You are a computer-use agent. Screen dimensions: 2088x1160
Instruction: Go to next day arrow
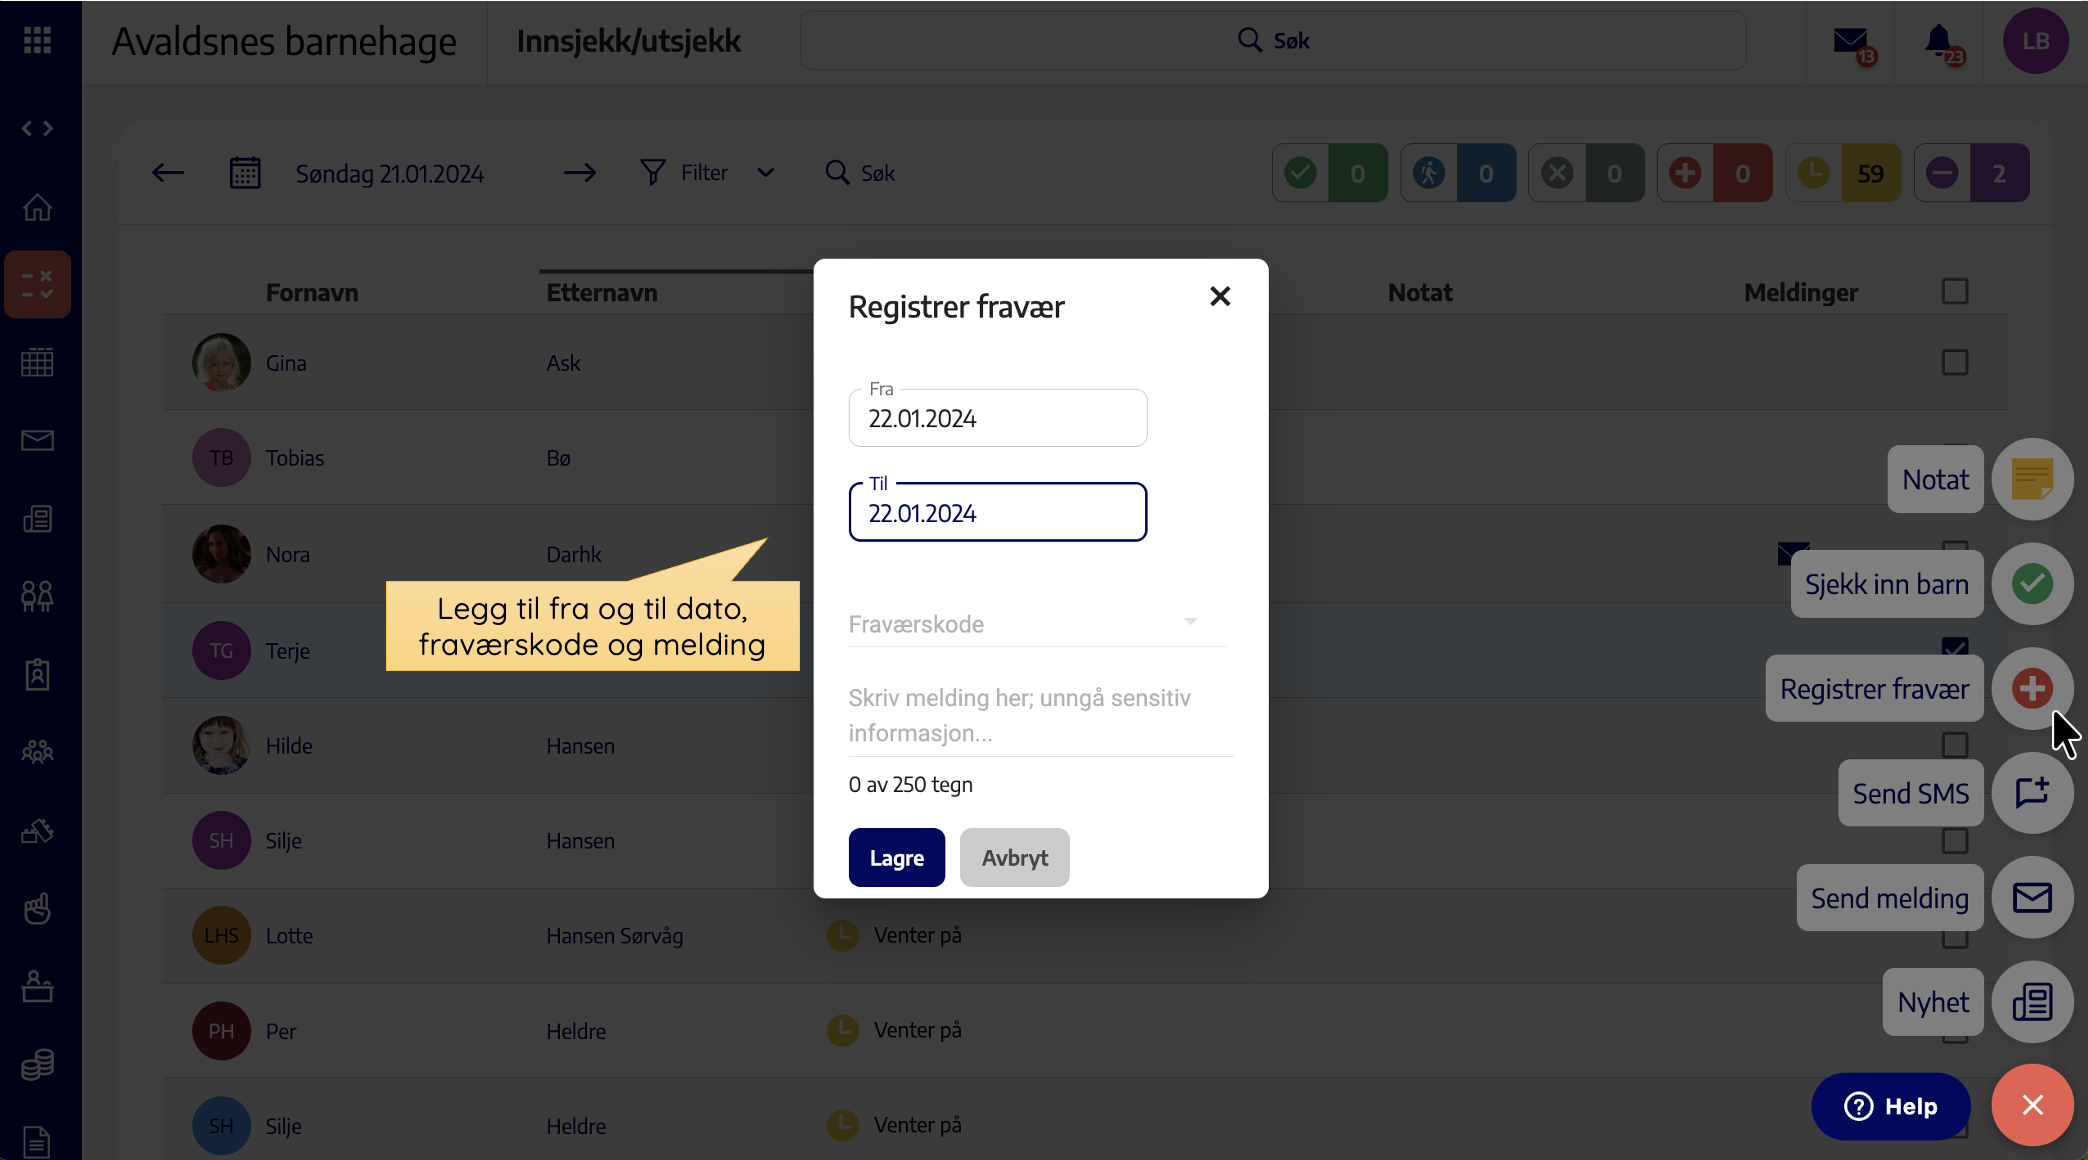[x=579, y=173]
